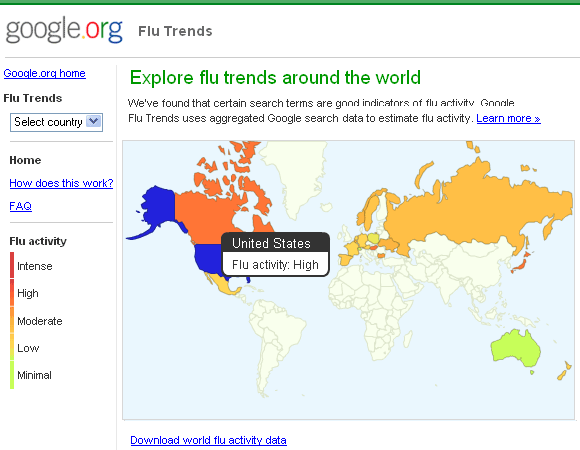Click the Minimal green legend swatch
The width and height of the screenshot is (580, 450).
pos(12,375)
